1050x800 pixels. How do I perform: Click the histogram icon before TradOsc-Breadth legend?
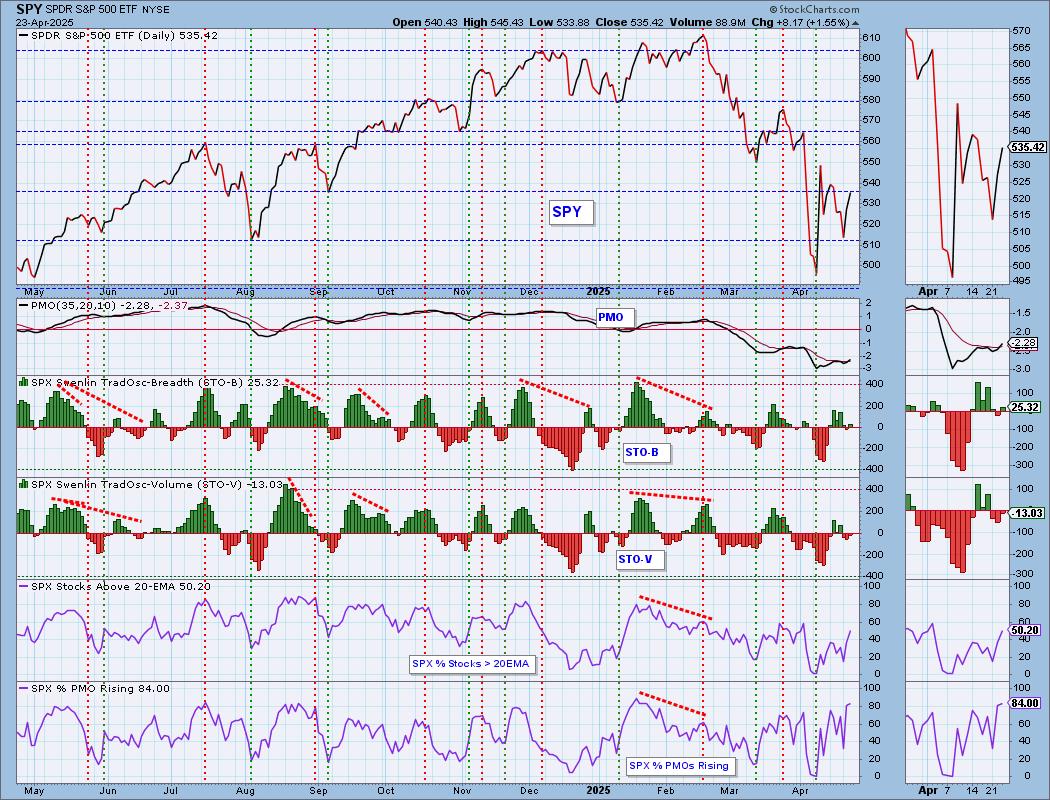[x=23, y=382]
